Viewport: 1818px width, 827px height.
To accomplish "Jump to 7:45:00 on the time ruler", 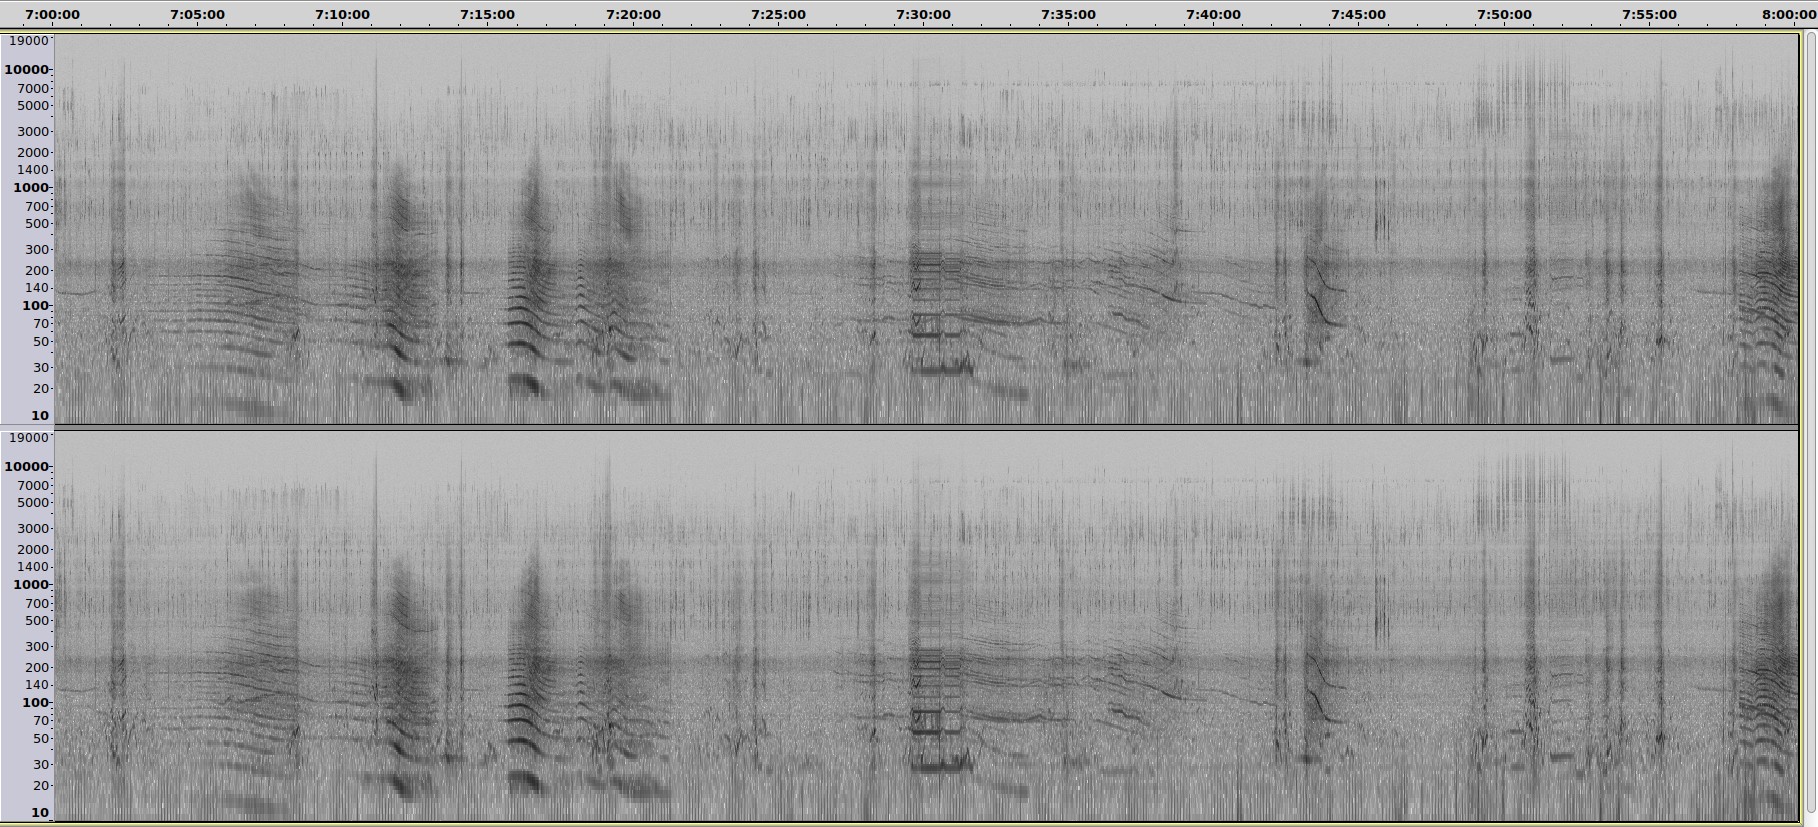I will (x=1358, y=15).
